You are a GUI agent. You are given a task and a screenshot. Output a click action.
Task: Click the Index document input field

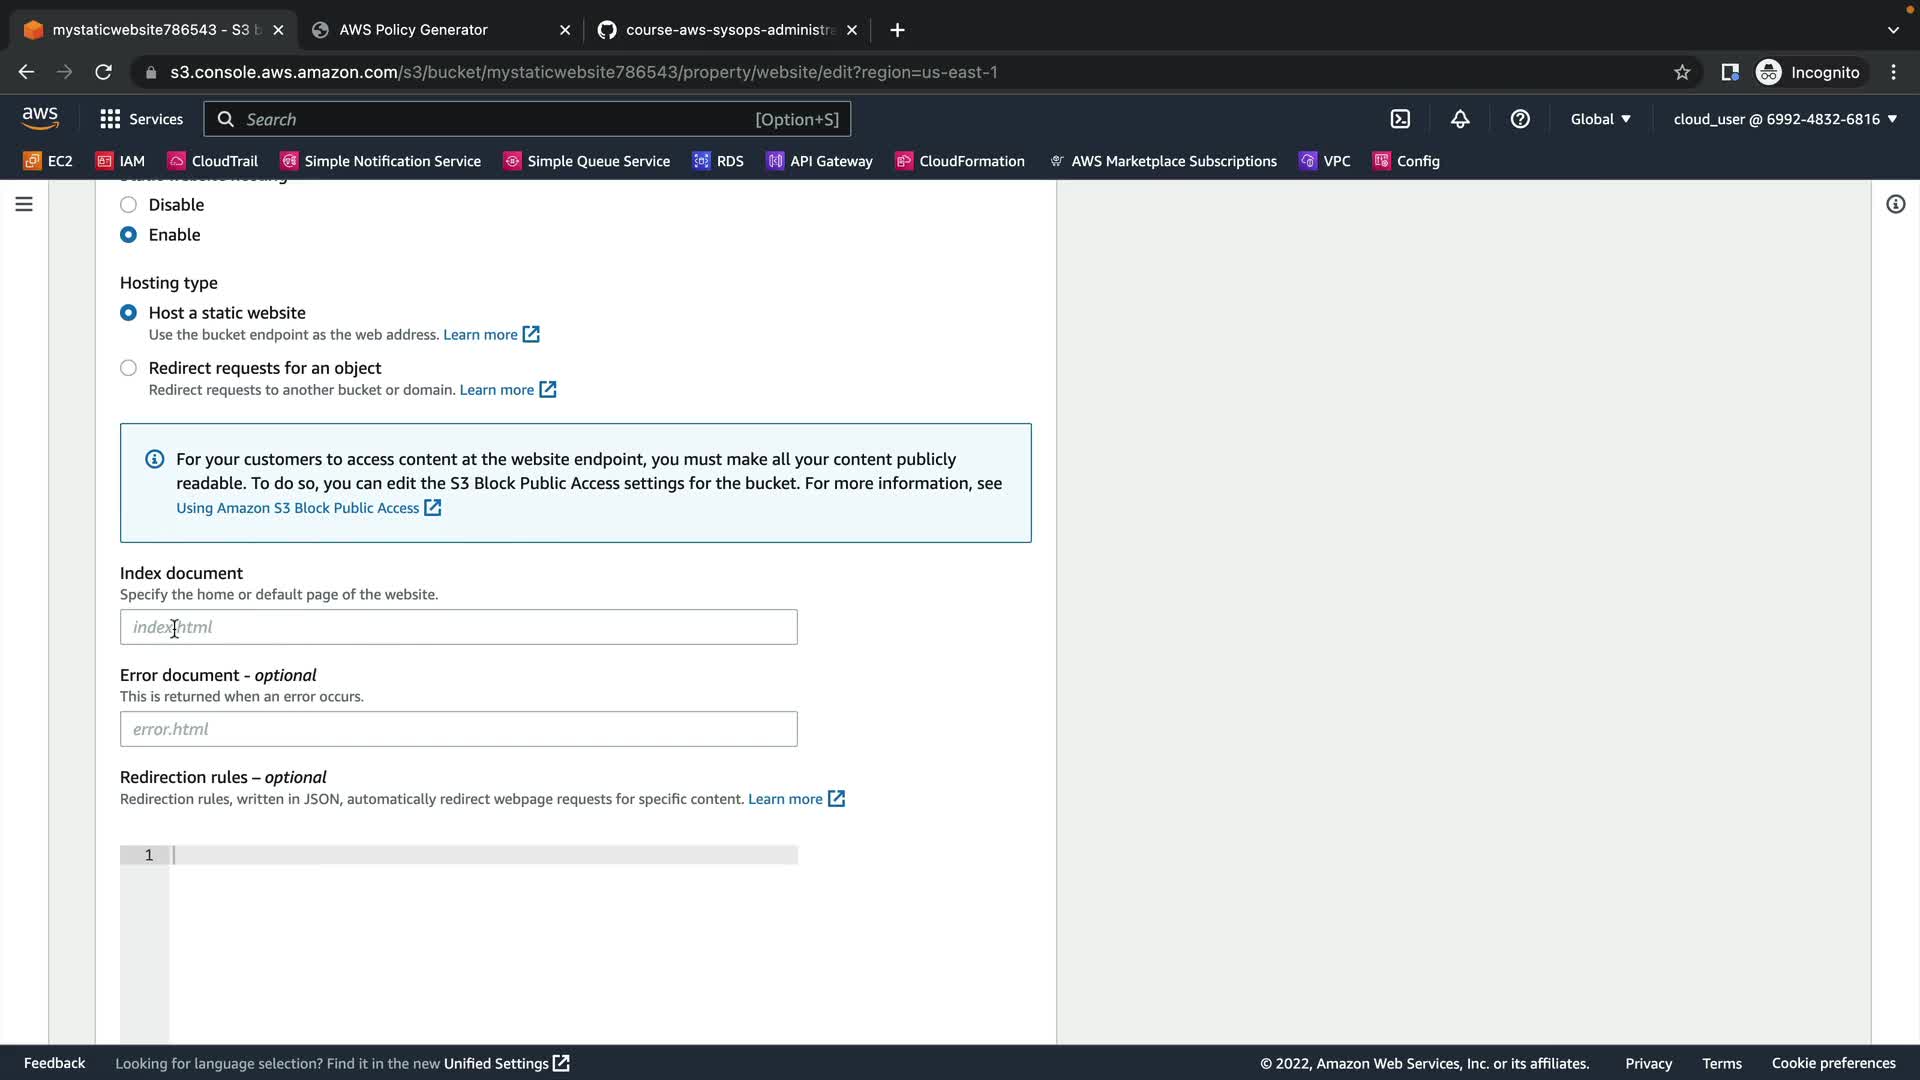(x=458, y=627)
